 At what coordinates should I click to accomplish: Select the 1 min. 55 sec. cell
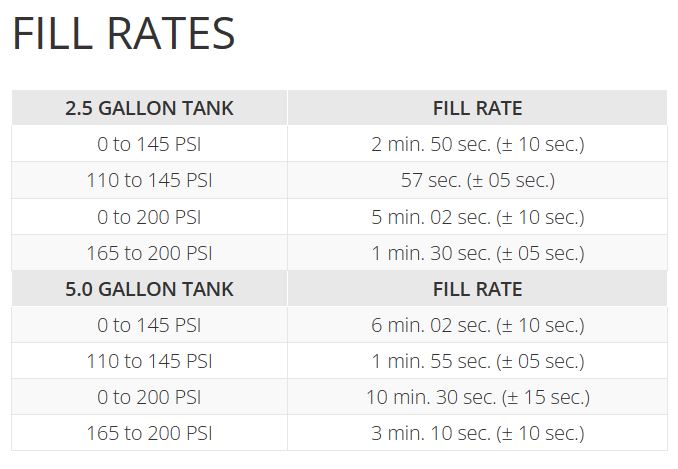coord(477,361)
